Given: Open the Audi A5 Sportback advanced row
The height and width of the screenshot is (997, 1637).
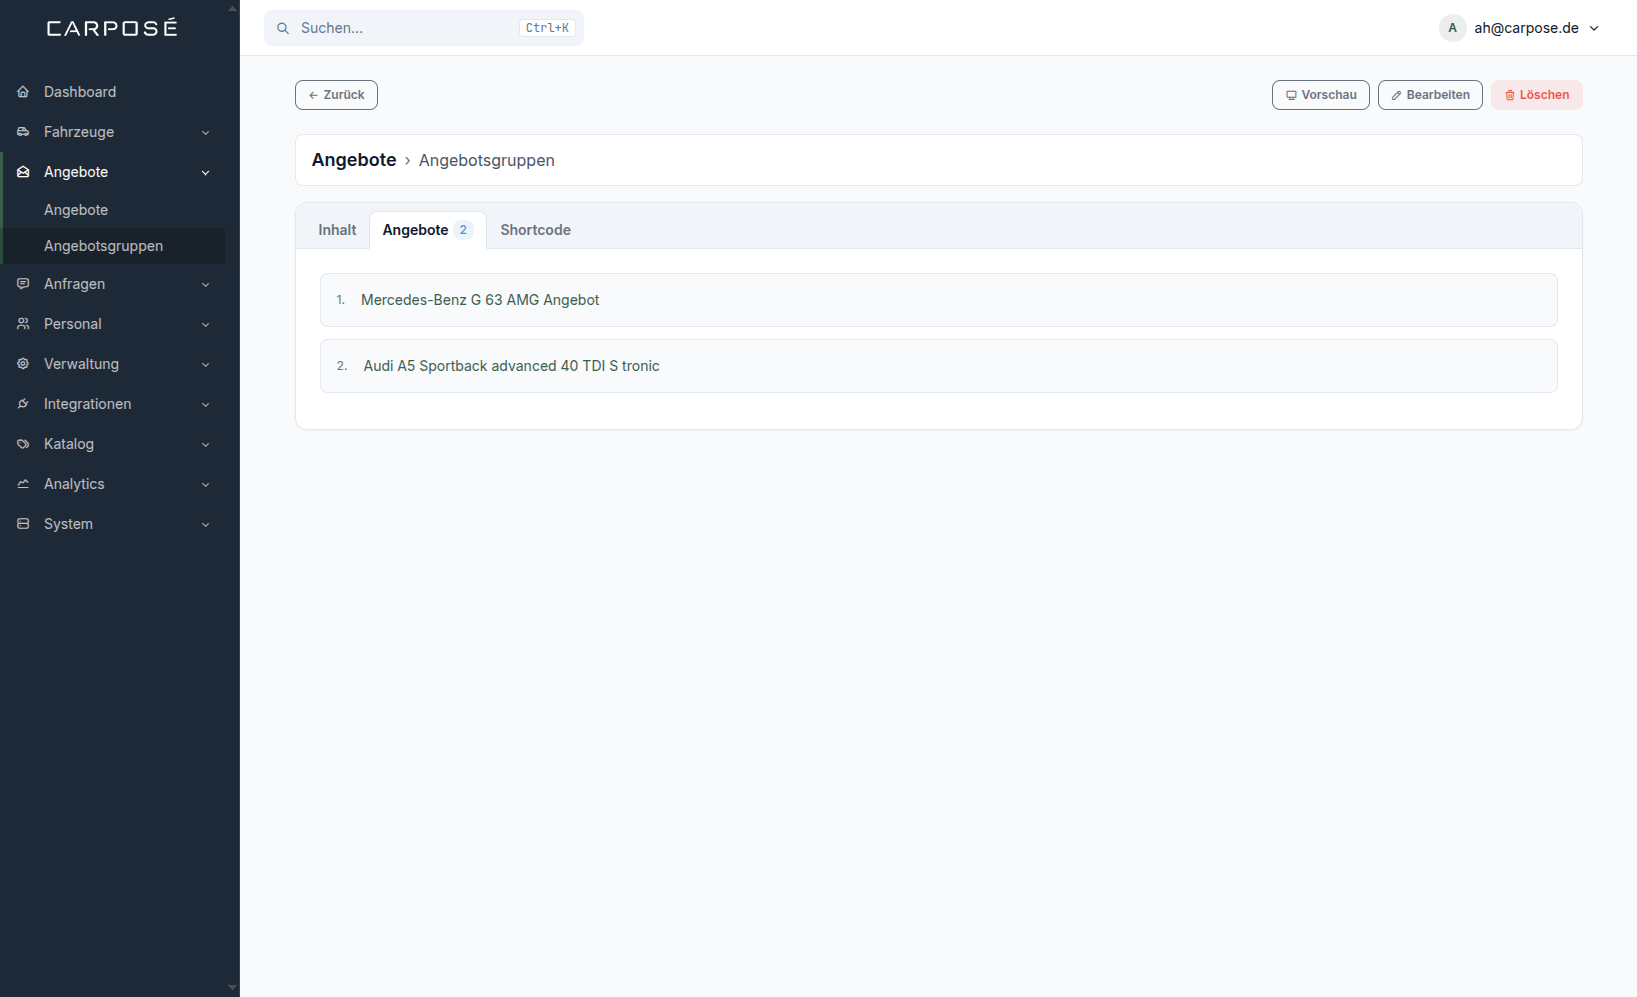Looking at the screenshot, I should pyautogui.click(x=939, y=366).
